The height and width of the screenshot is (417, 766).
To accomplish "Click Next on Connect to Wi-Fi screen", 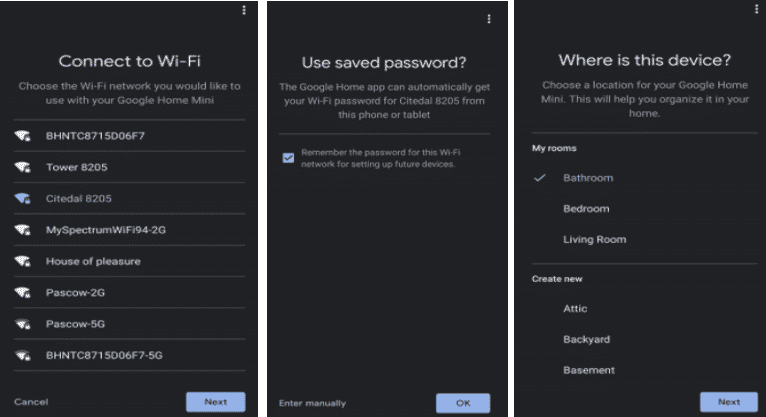I will pos(215,402).
